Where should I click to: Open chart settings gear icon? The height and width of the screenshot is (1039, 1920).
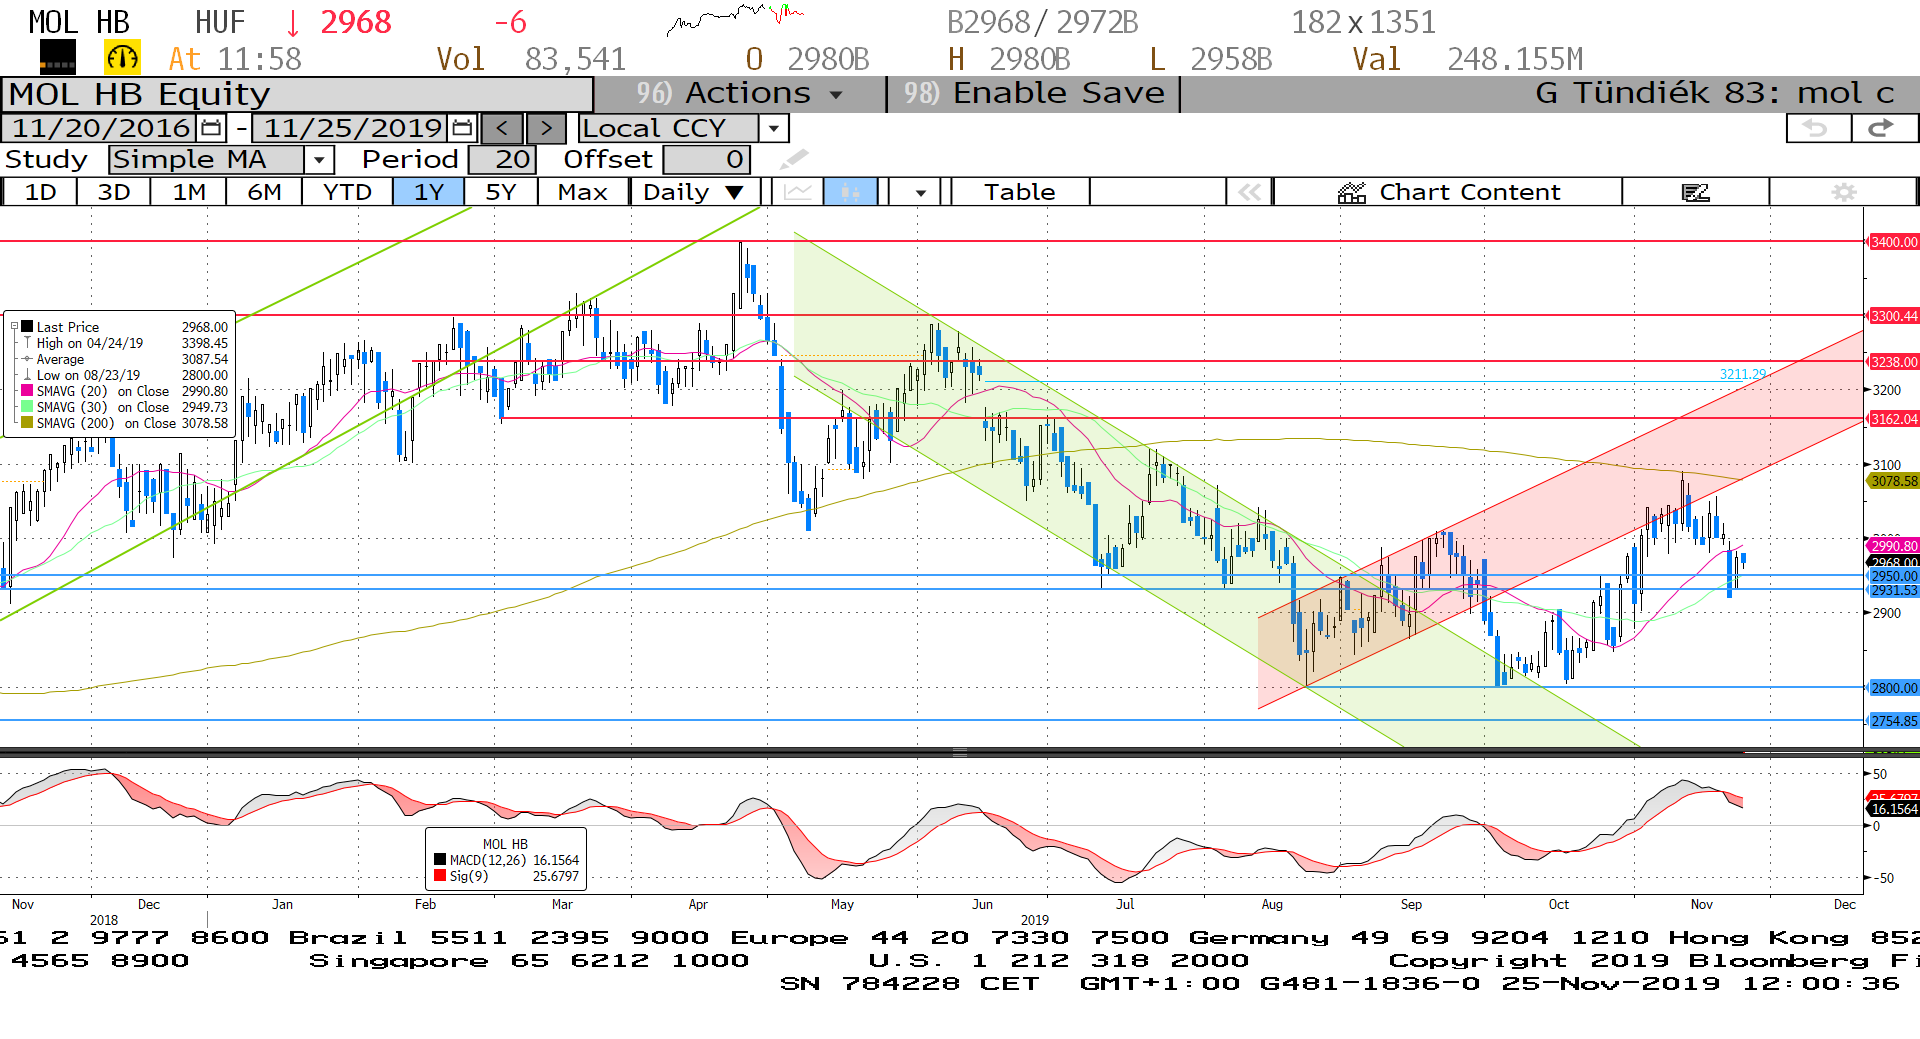pos(1843,192)
